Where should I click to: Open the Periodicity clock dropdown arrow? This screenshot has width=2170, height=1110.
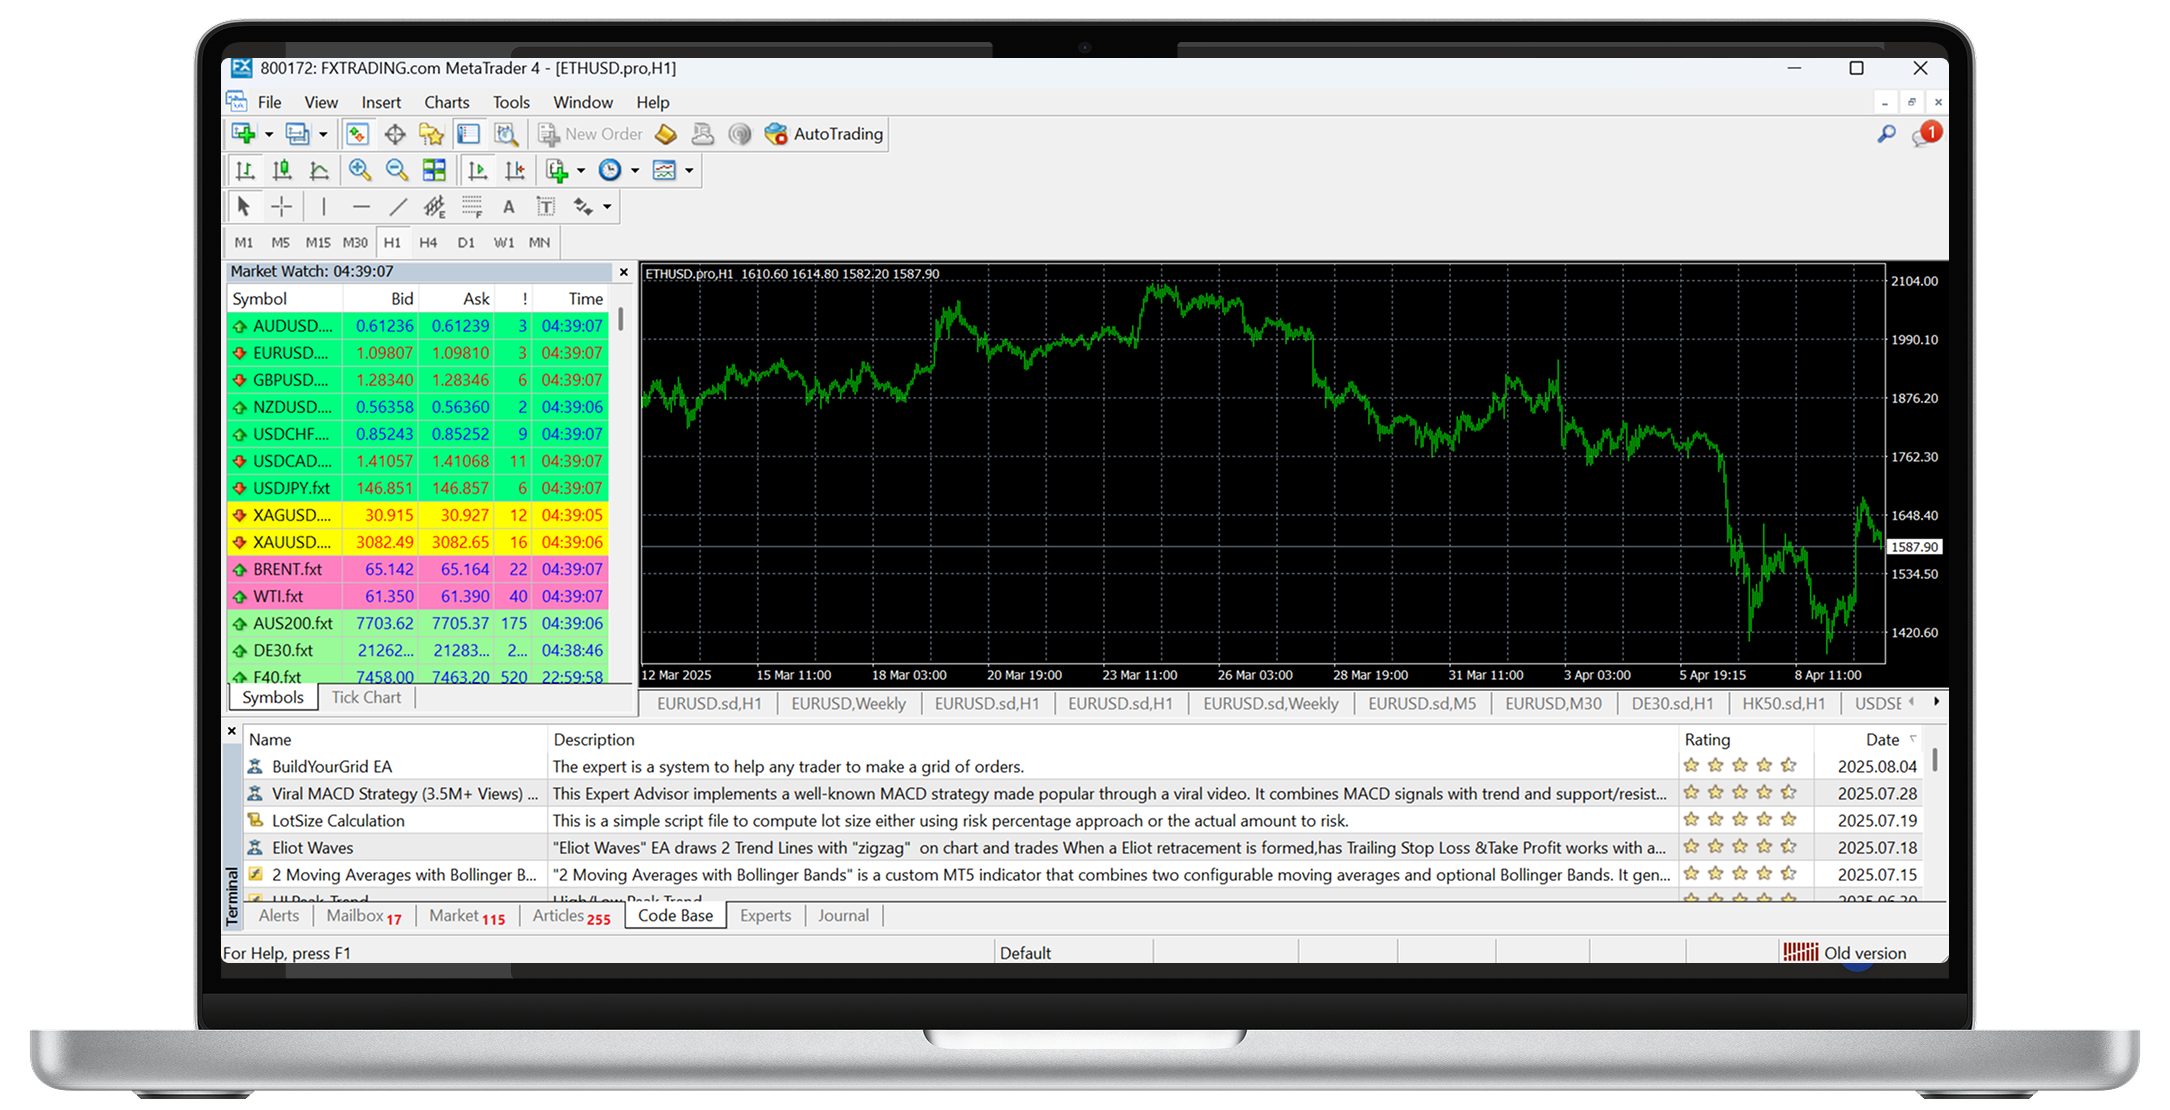click(x=635, y=171)
